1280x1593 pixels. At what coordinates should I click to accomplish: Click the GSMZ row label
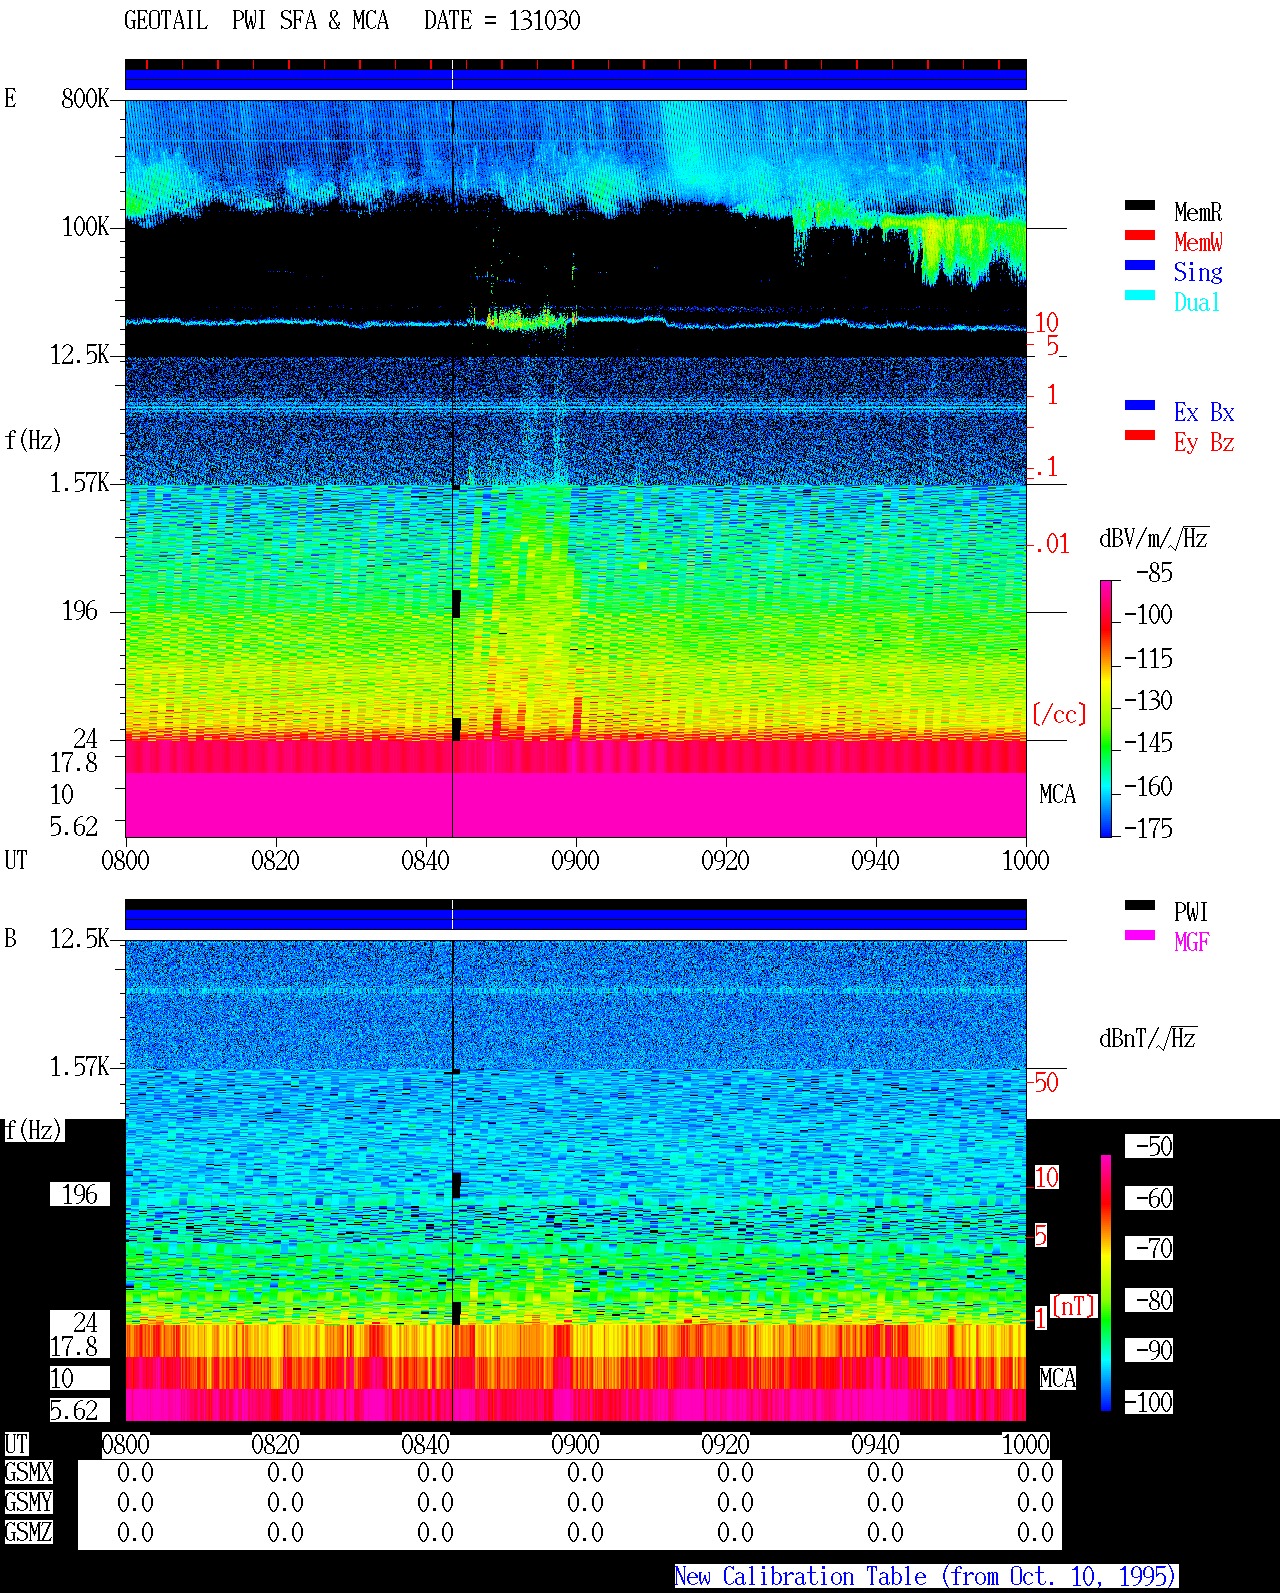(x=28, y=1533)
